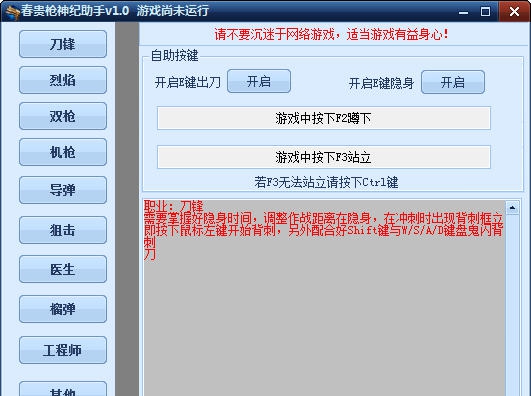Screen dimensions: 531x396
Task: Maximize the helper window
Action: click(x=485, y=12)
